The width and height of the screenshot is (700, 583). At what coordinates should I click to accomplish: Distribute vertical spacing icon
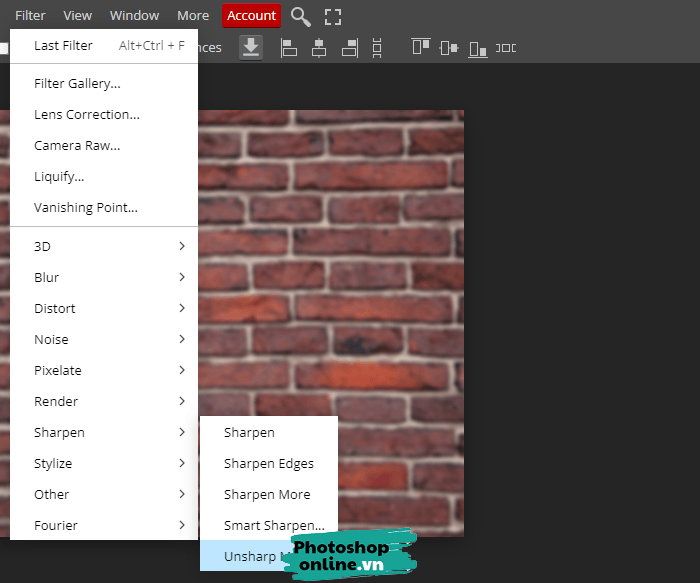pyautogui.click(x=377, y=47)
